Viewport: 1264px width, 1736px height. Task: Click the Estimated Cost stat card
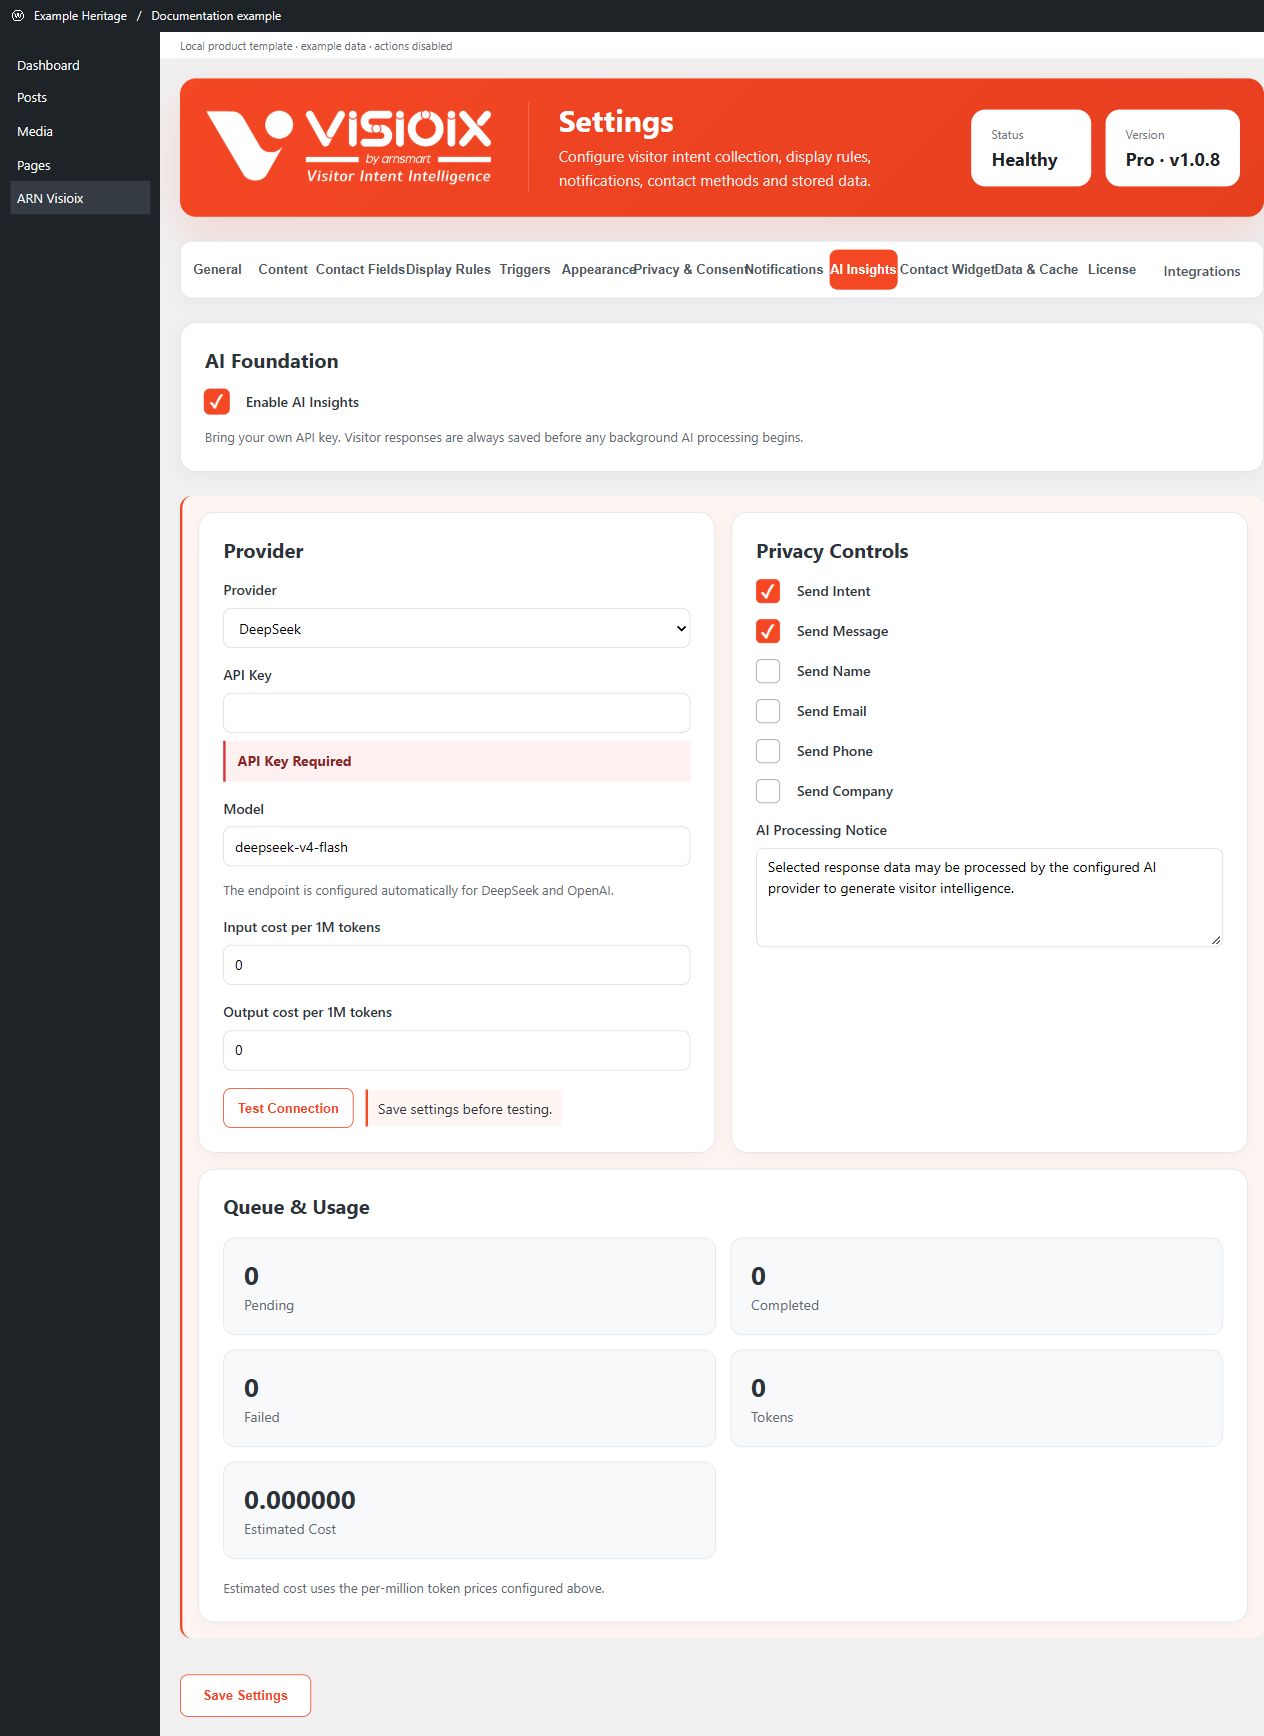[469, 1510]
